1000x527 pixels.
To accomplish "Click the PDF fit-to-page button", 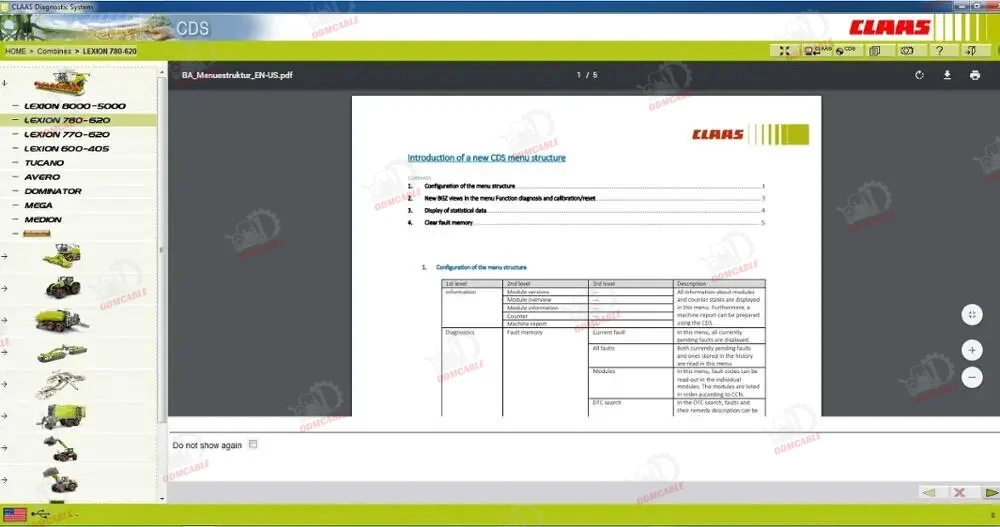I will point(971,315).
